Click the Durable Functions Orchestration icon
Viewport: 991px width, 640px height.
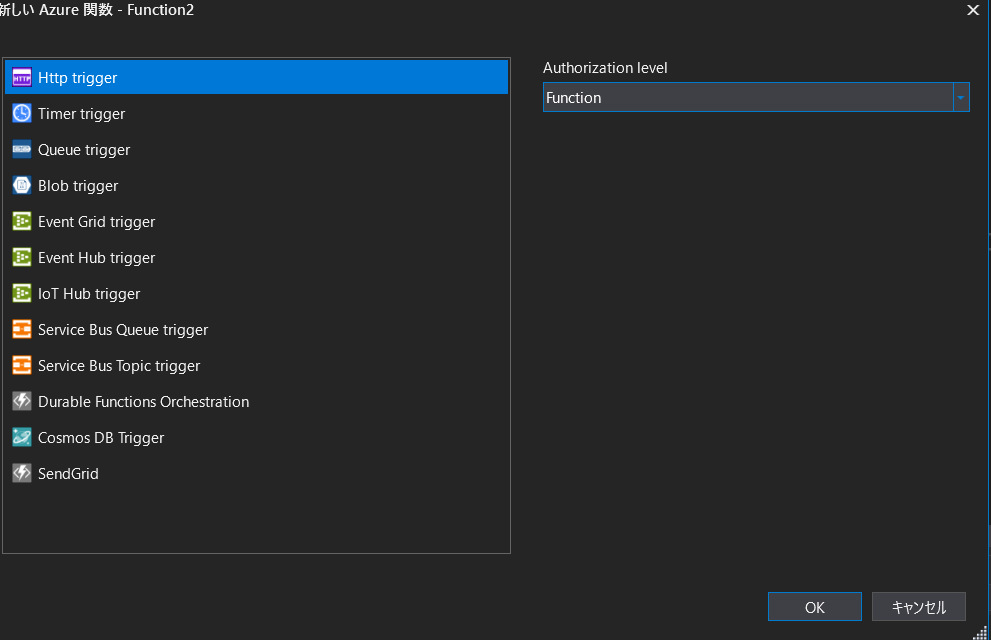click(x=21, y=402)
